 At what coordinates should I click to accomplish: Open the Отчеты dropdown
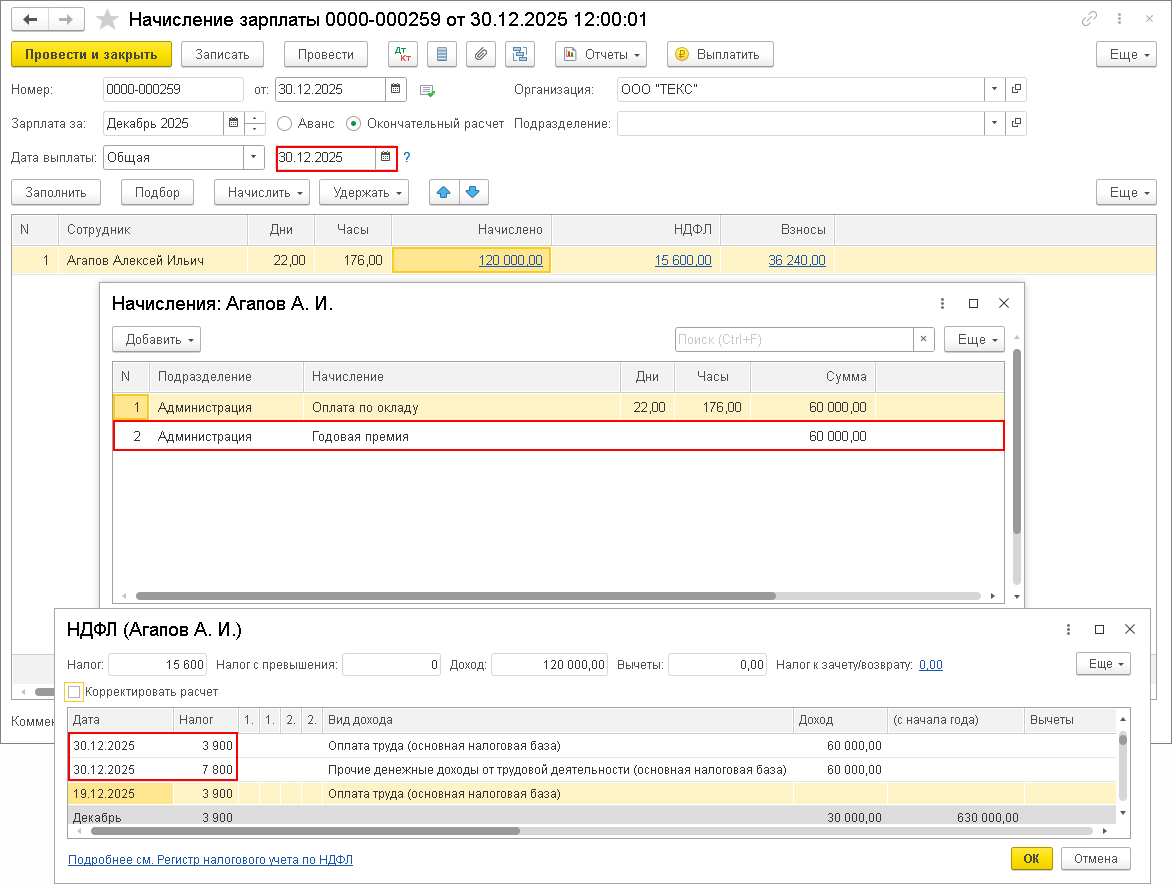coord(601,55)
